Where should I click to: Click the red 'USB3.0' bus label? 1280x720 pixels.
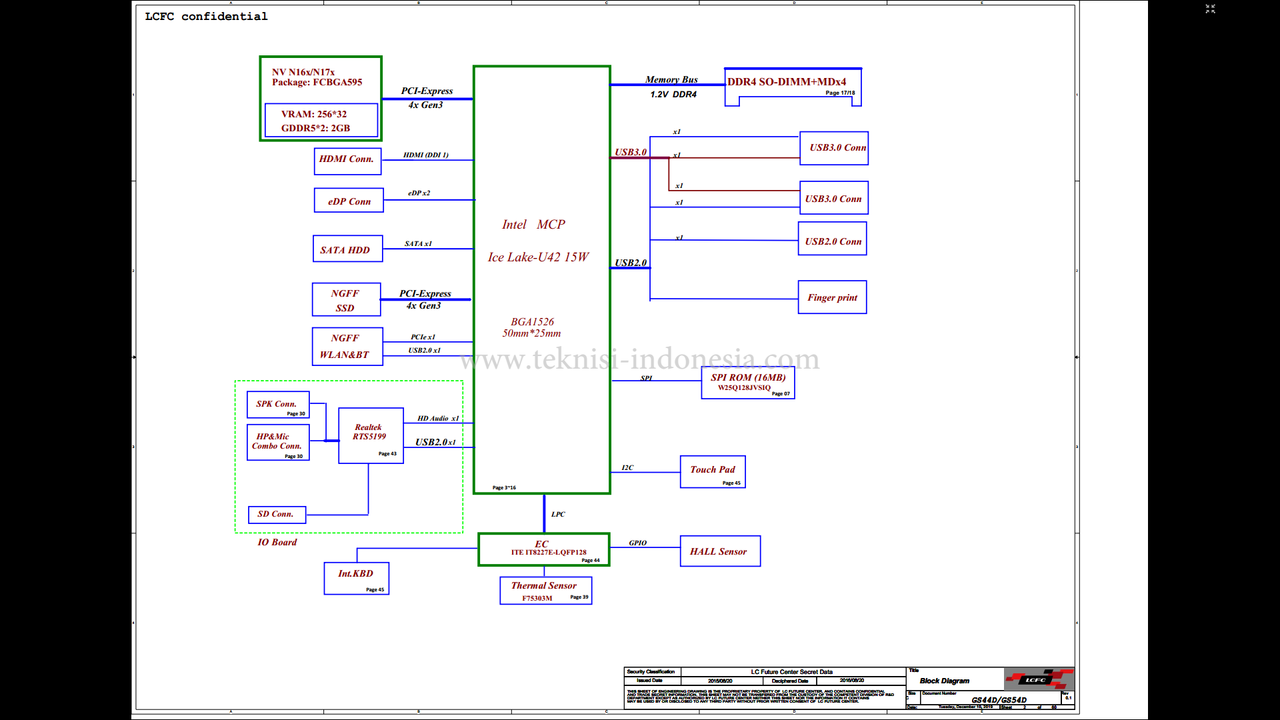tap(630, 152)
